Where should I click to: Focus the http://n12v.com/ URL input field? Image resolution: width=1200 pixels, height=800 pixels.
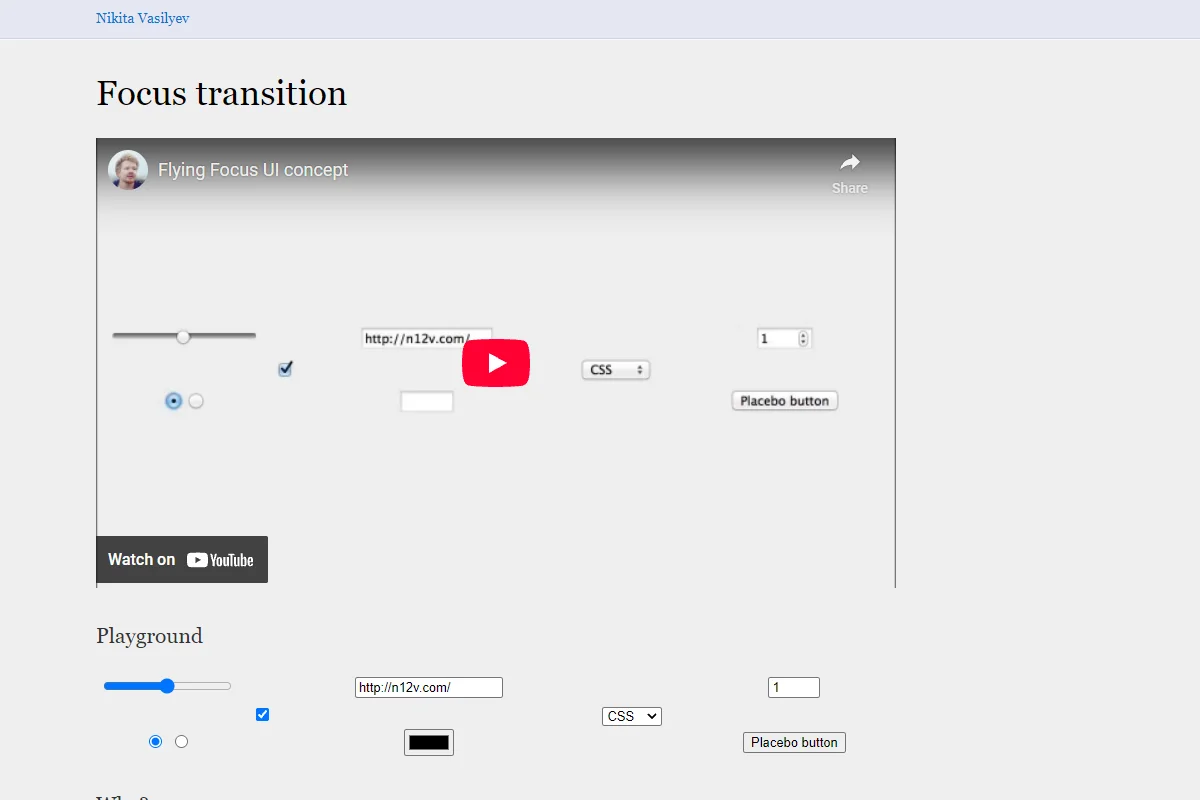tap(429, 687)
